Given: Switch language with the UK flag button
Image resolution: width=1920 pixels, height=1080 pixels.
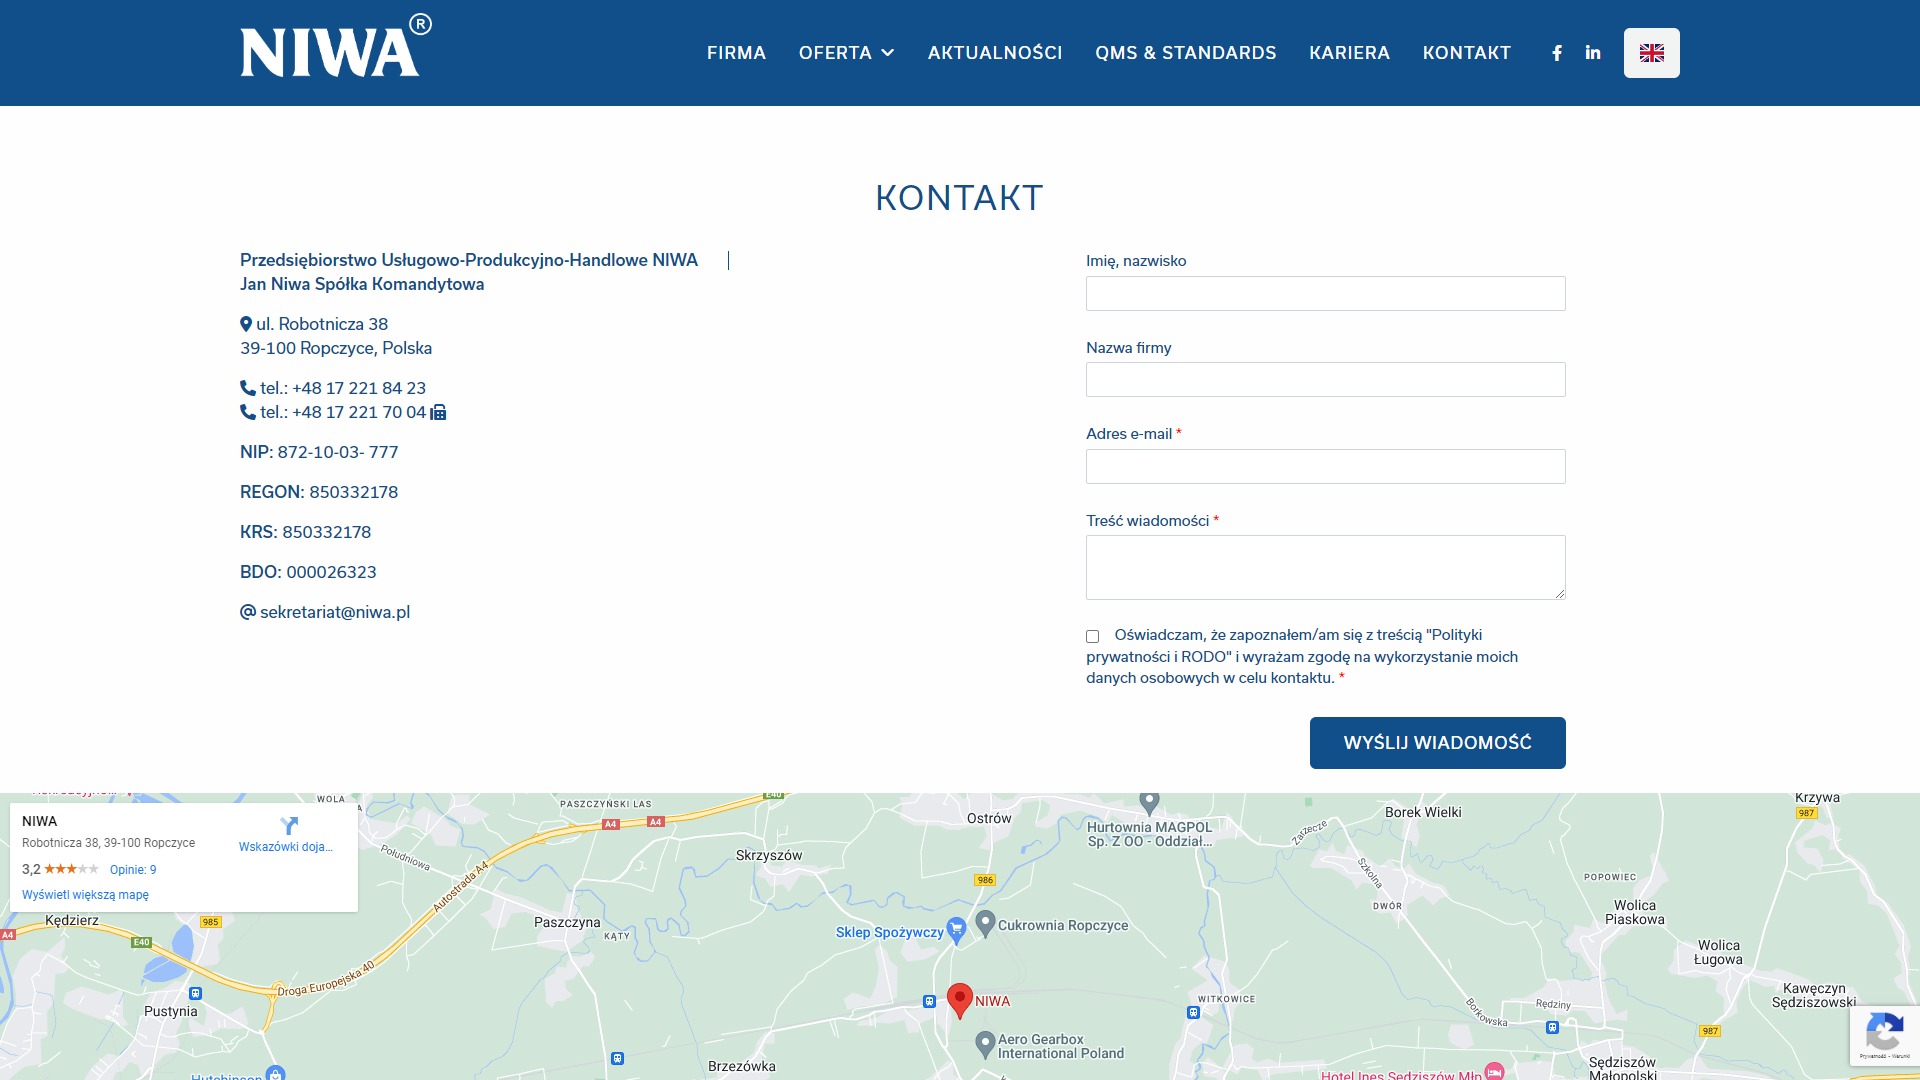Looking at the screenshot, I should pos(1652,53).
